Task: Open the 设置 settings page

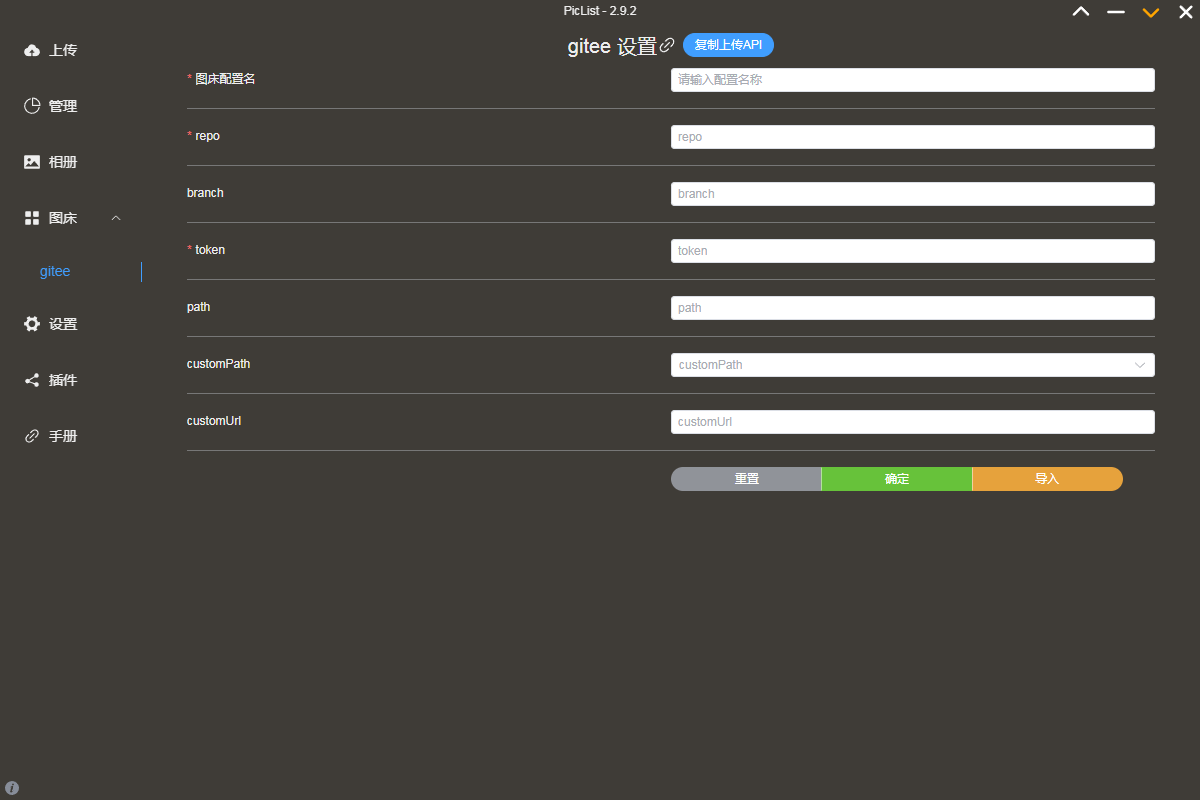Action: [62, 324]
